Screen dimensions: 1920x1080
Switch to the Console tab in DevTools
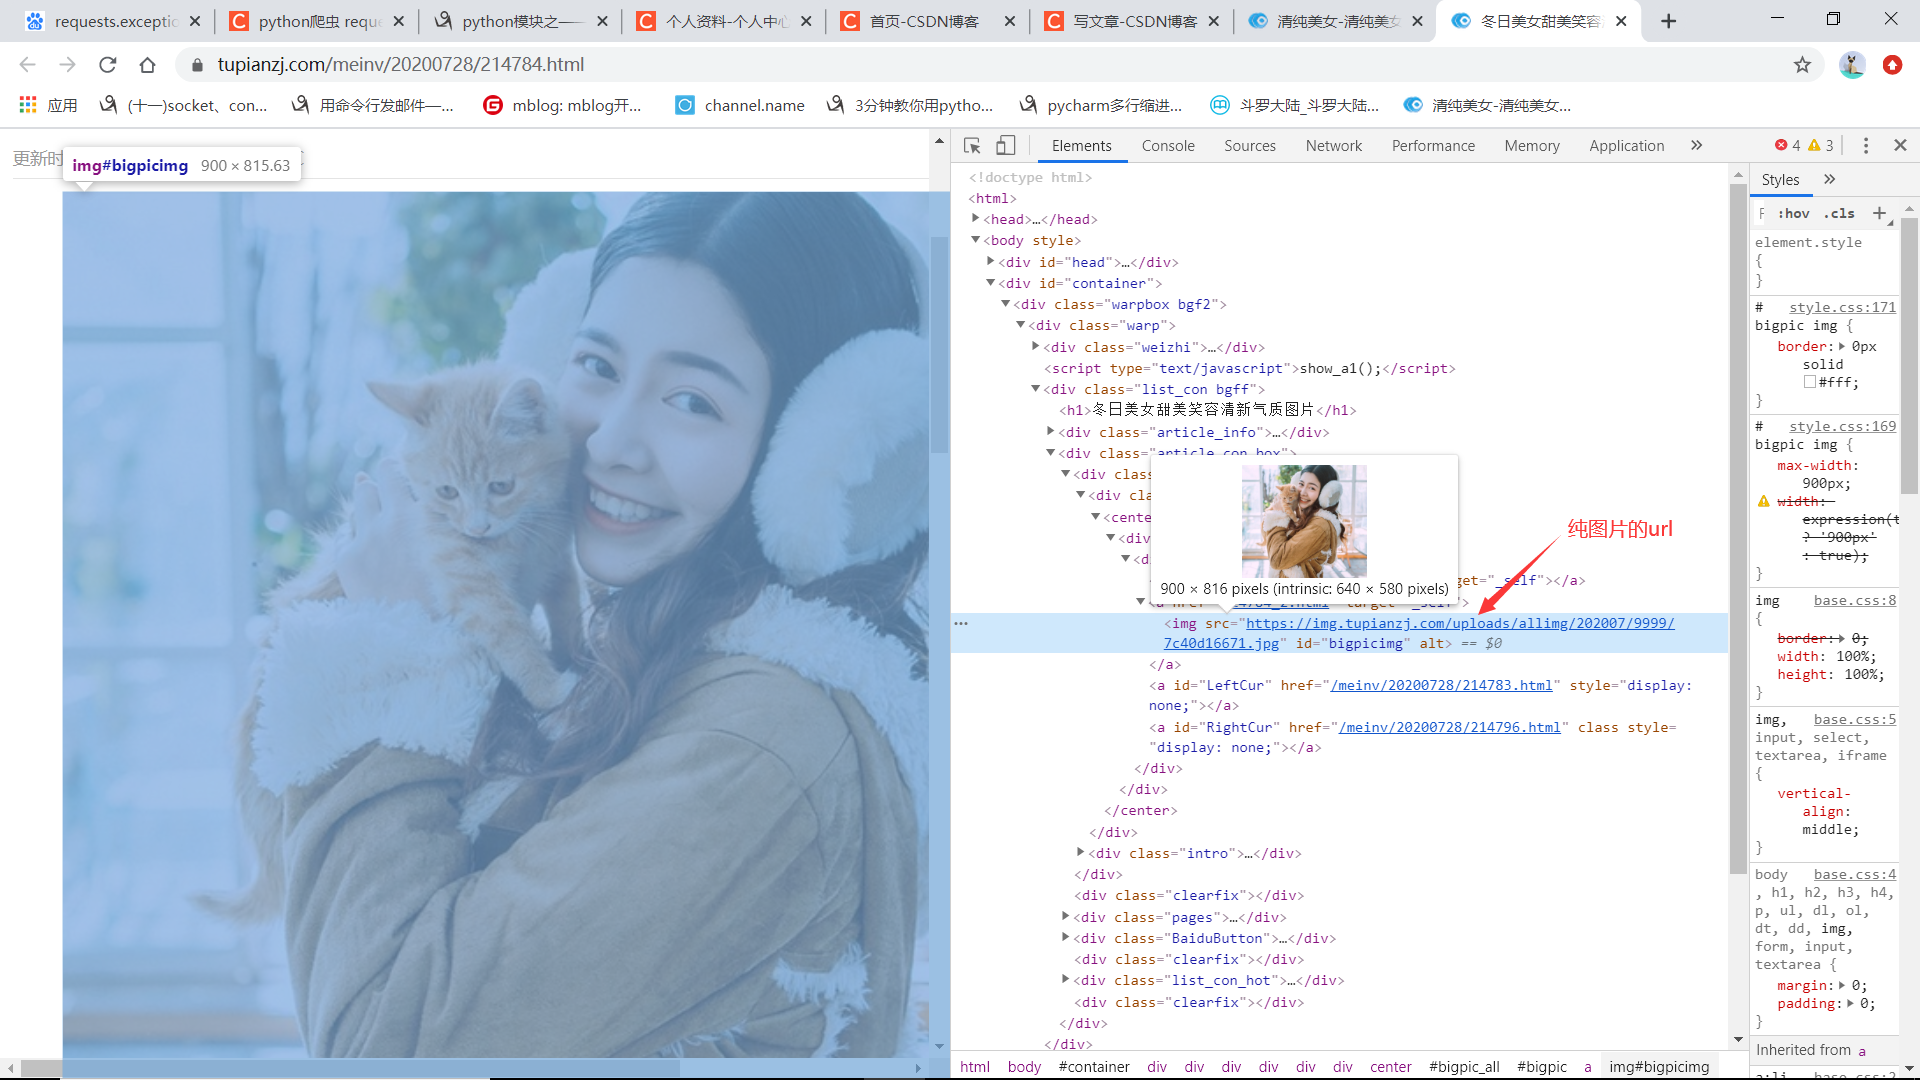pyautogui.click(x=1167, y=145)
